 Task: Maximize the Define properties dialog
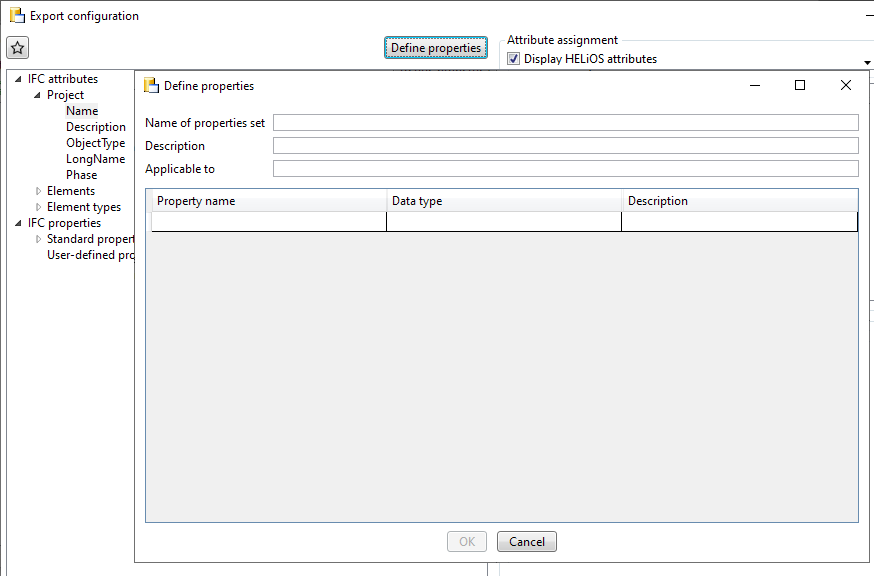[800, 85]
